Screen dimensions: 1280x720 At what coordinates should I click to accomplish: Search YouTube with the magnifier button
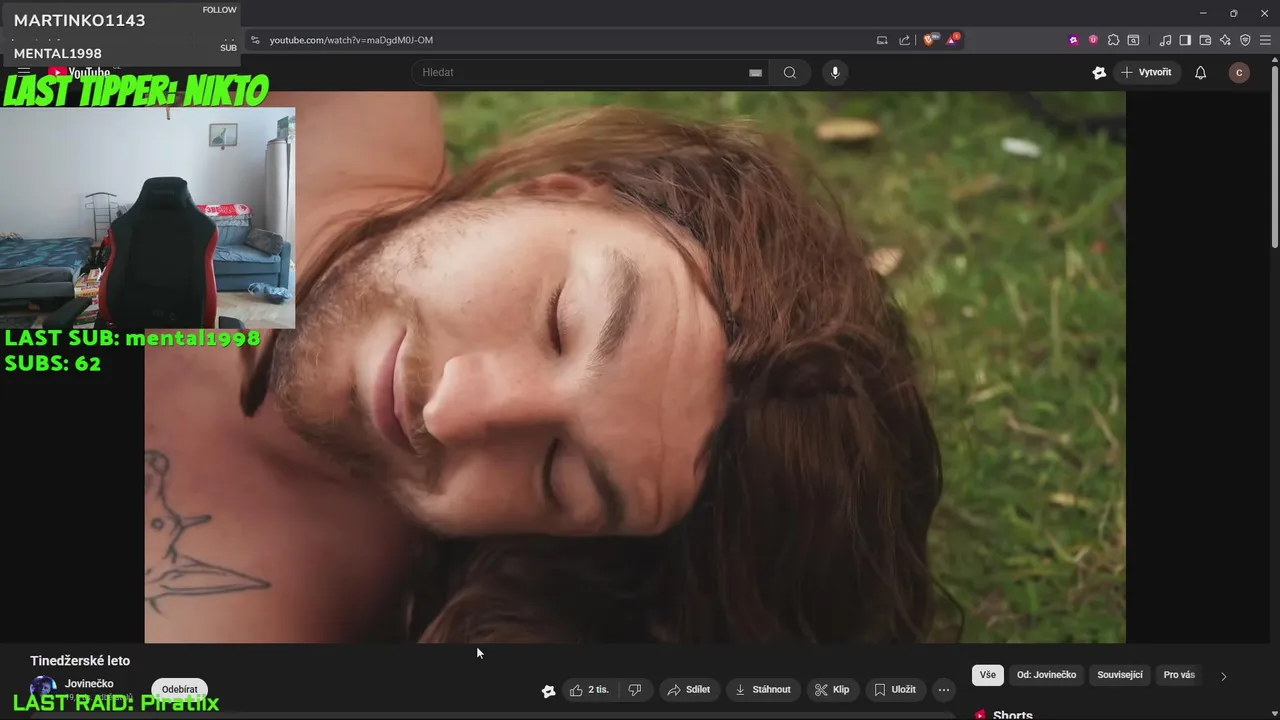(790, 72)
